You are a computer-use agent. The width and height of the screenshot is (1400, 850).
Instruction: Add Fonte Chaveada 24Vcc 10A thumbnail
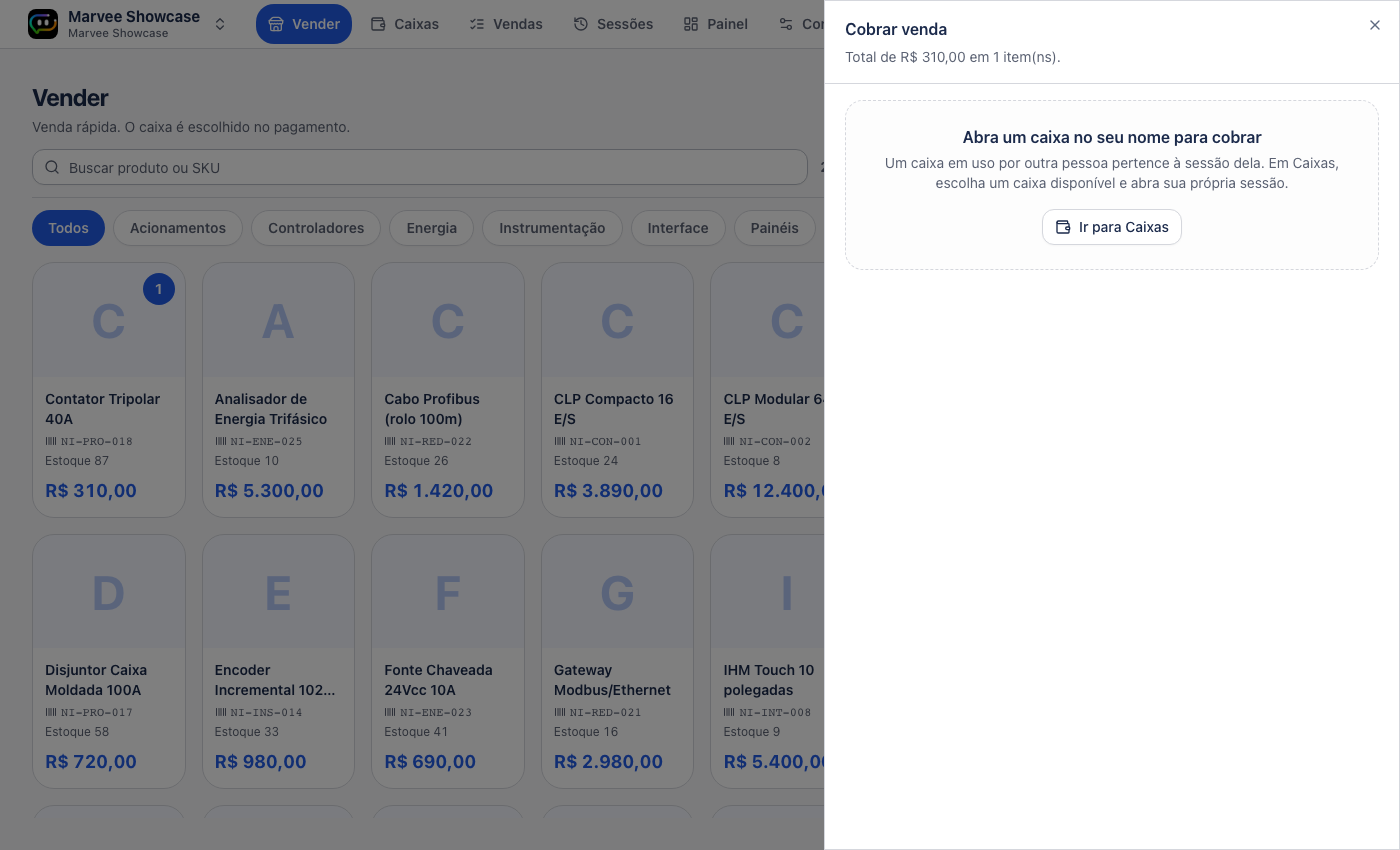[448, 592]
